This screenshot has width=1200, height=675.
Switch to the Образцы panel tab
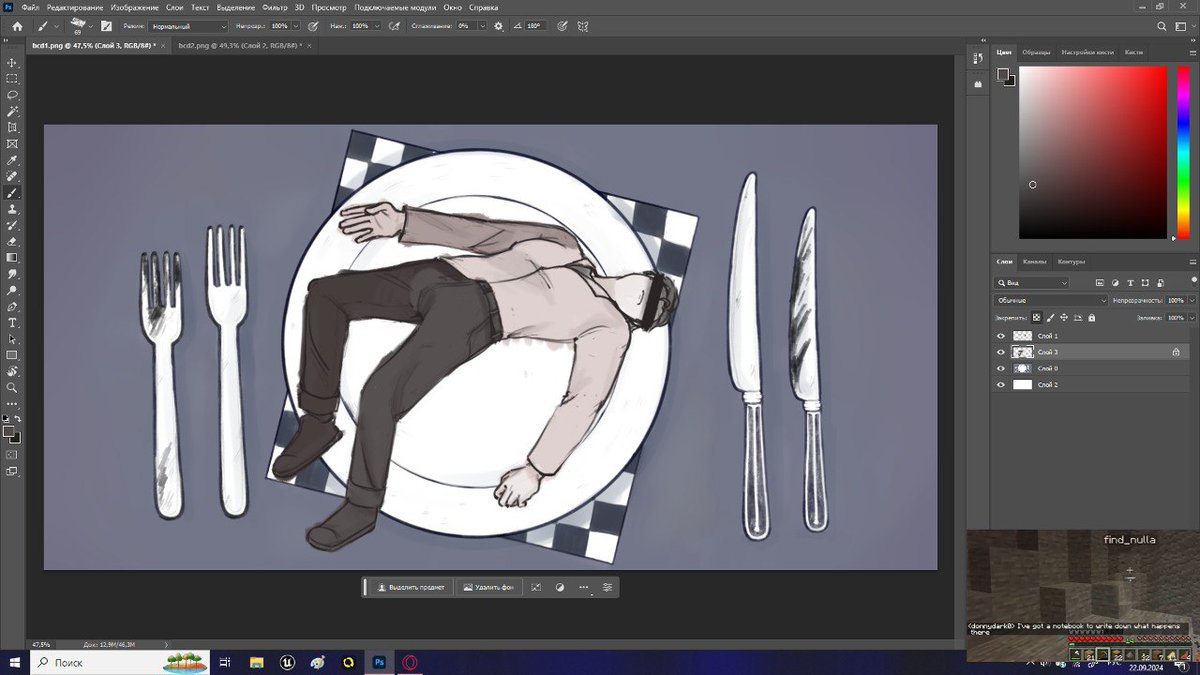(1036, 52)
